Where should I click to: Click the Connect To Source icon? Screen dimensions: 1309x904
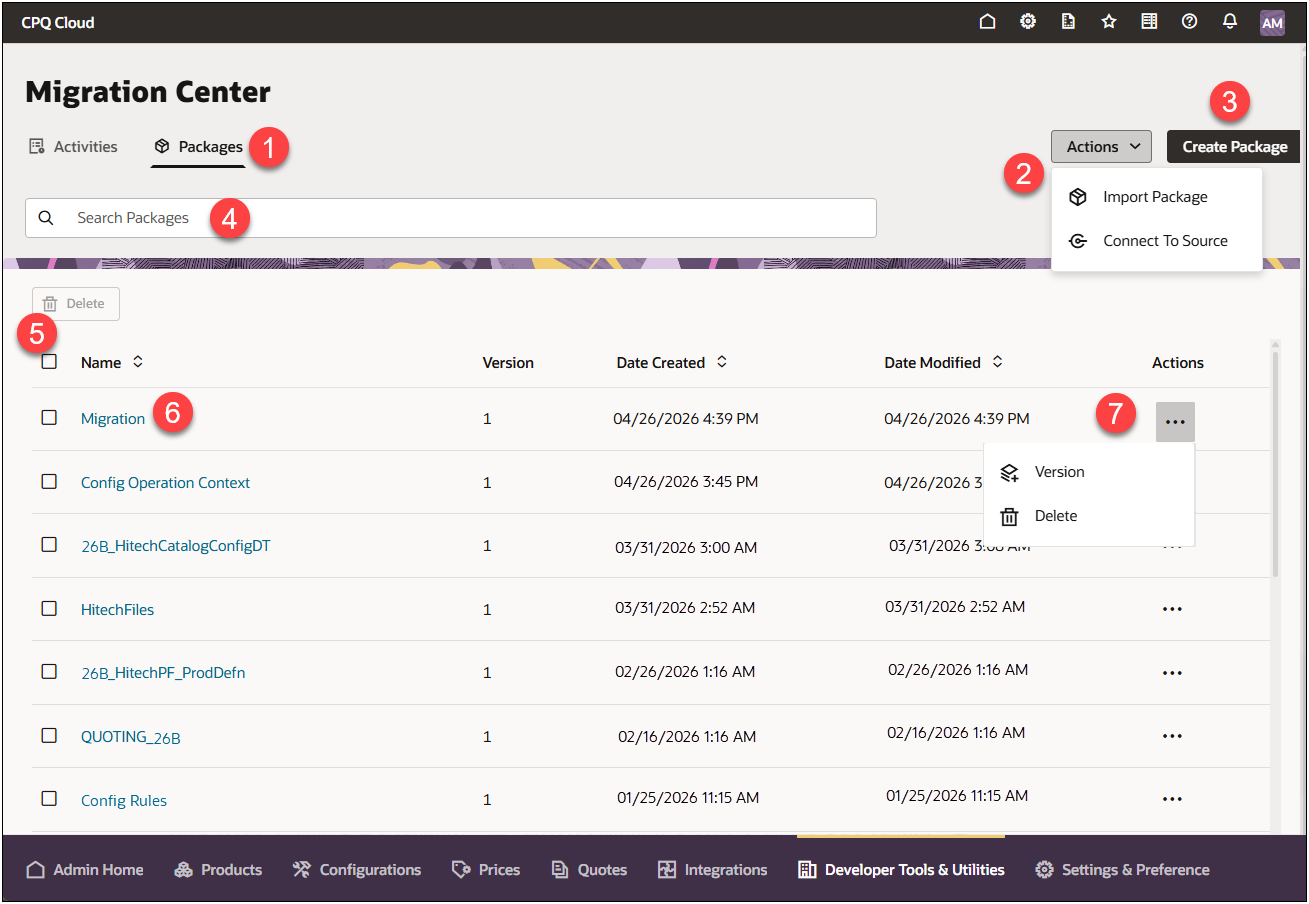(1078, 241)
